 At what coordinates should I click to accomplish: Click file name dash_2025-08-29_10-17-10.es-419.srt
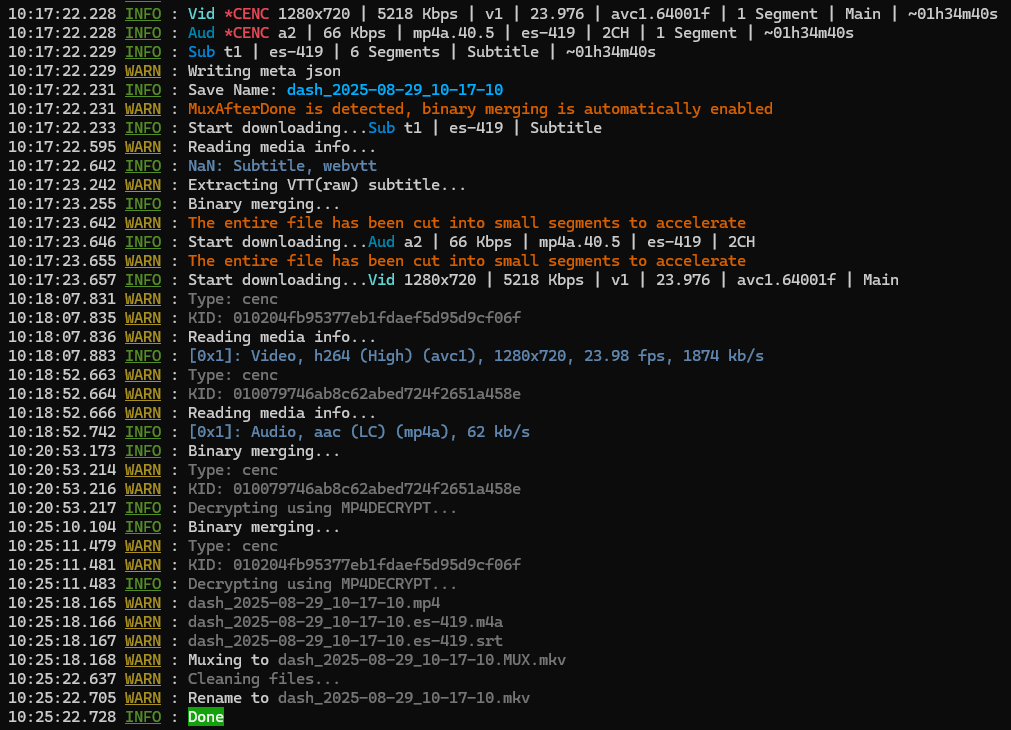click(345, 640)
